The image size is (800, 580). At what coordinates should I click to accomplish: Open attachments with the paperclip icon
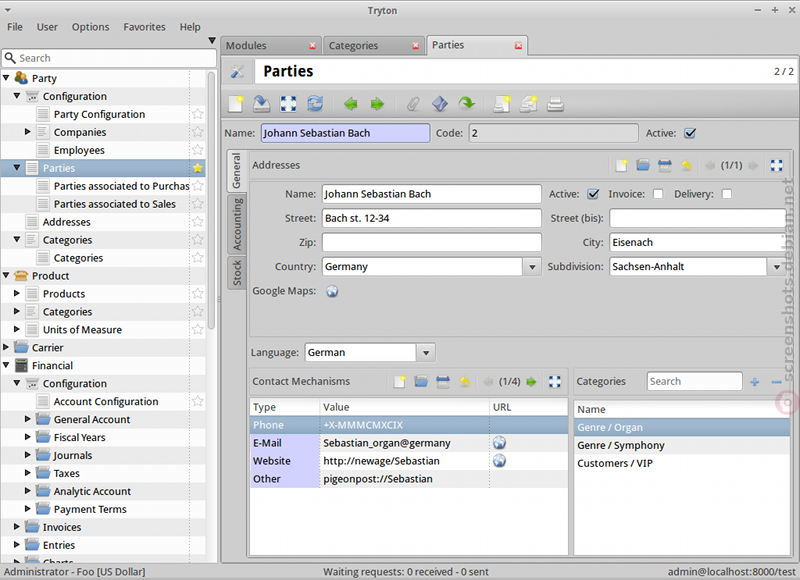pos(413,104)
